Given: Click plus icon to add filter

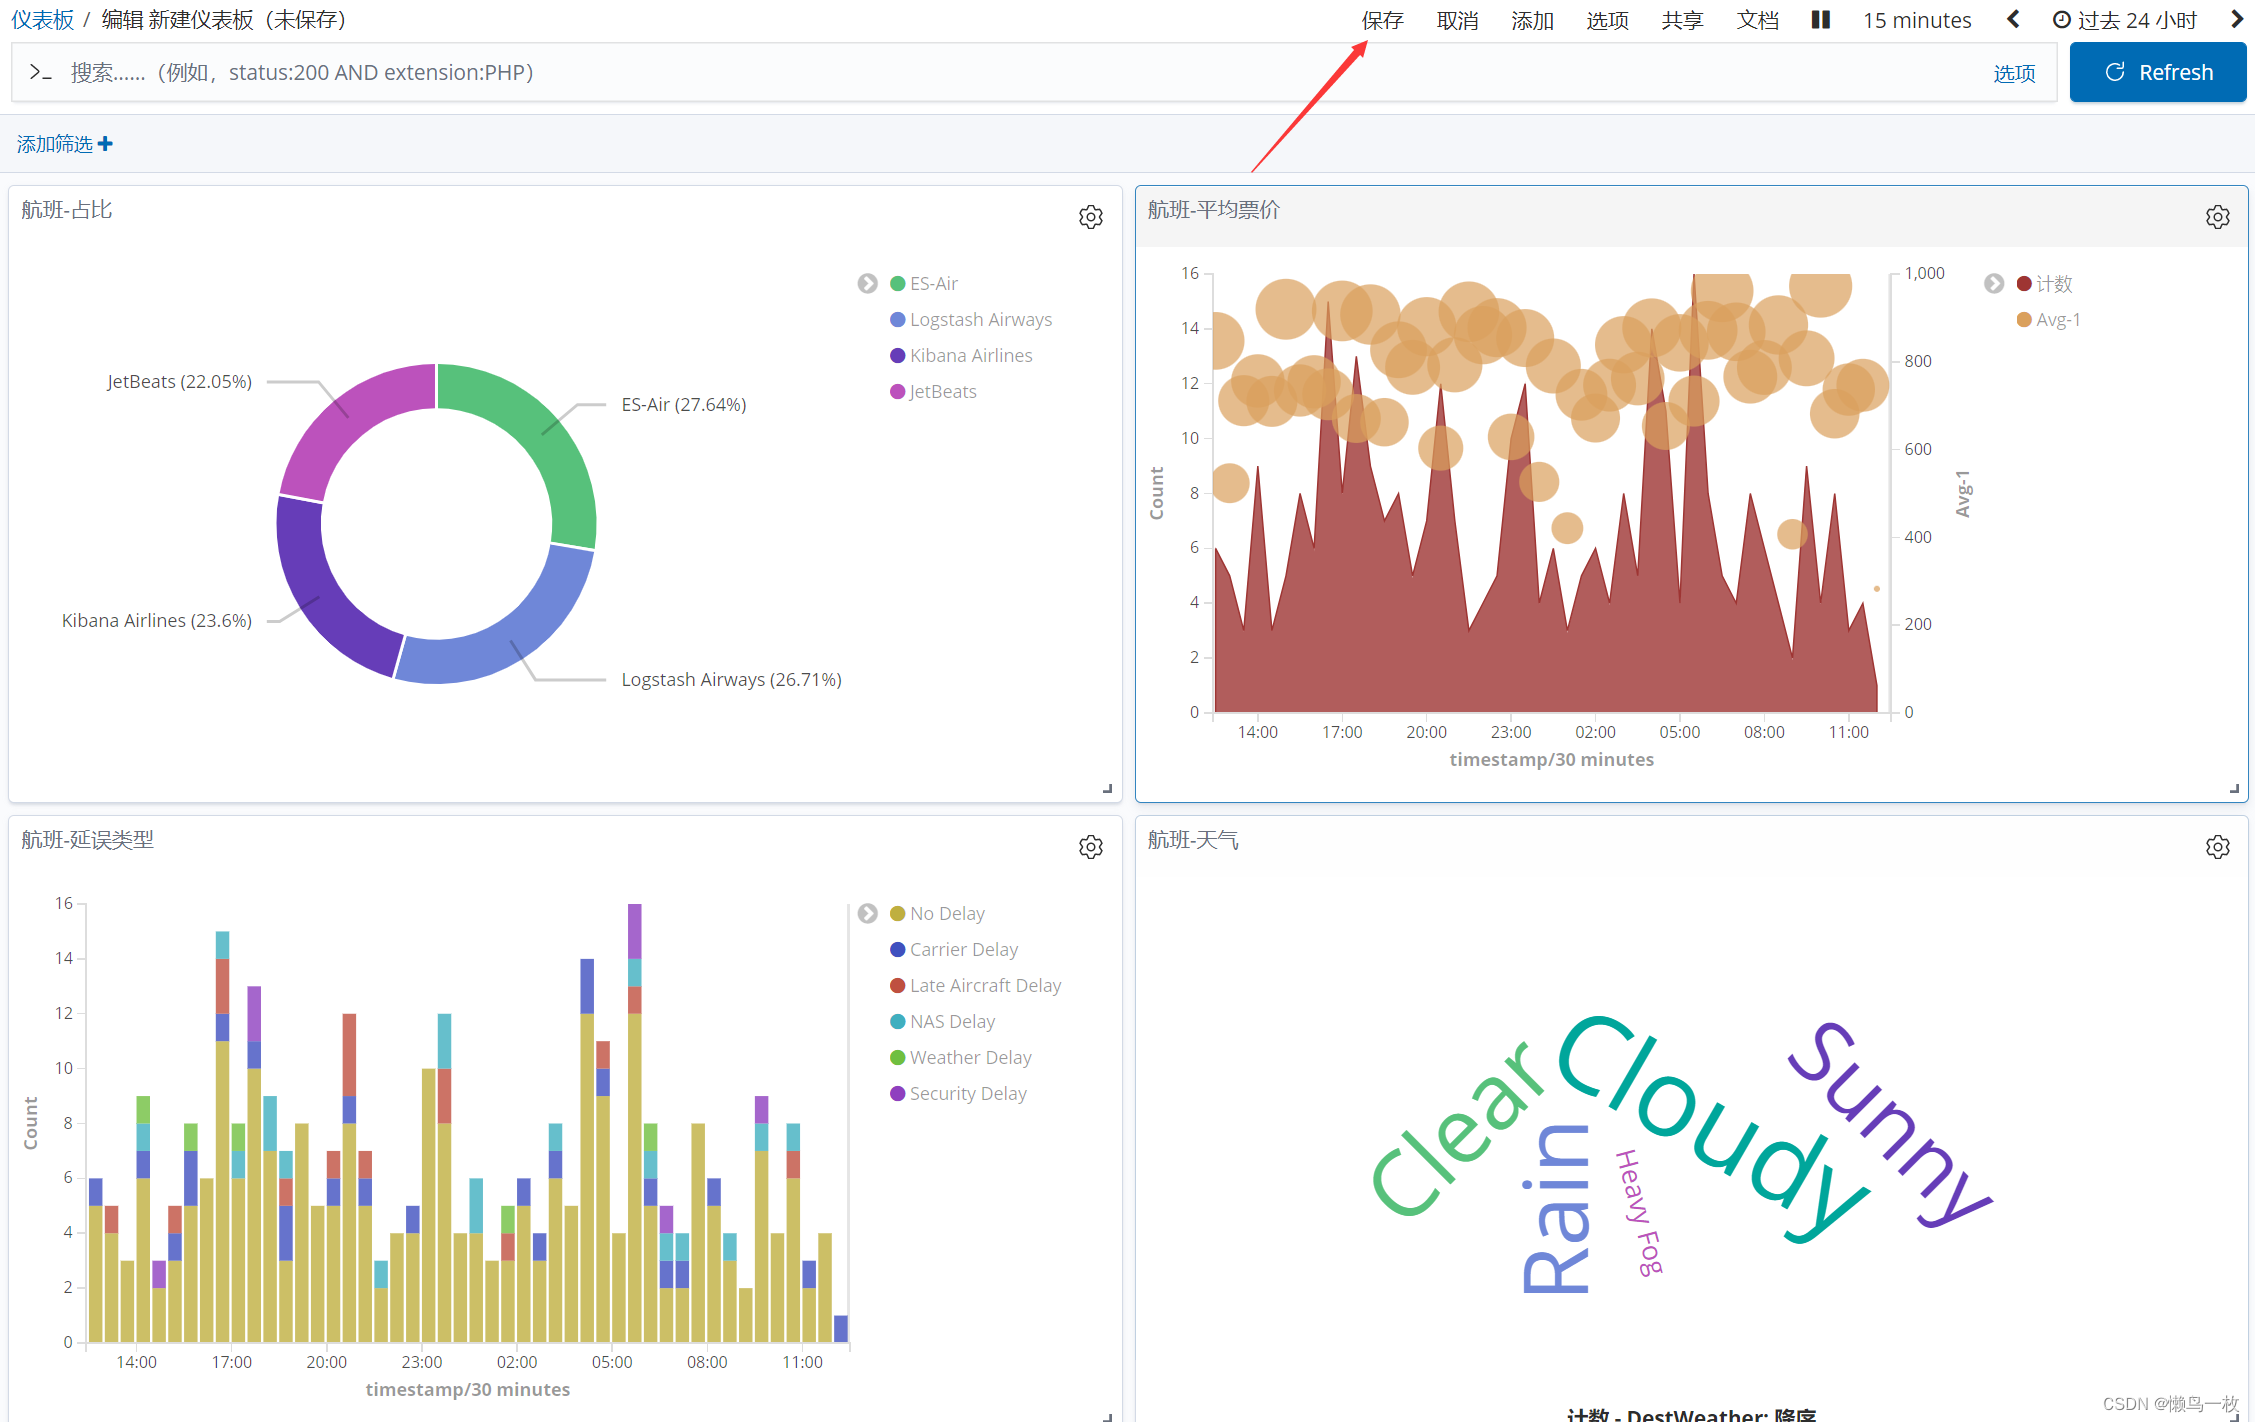Looking at the screenshot, I should (x=105, y=144).
